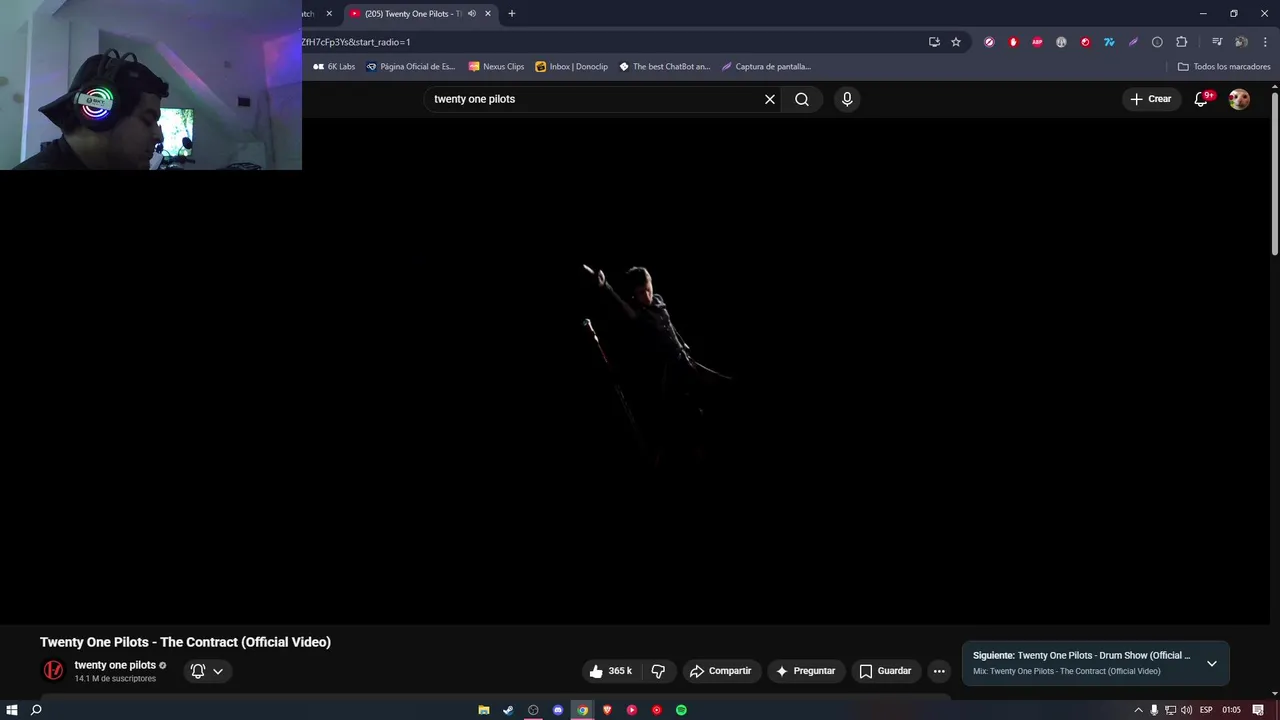Click the address bar URL

click(x=356, y=42)
